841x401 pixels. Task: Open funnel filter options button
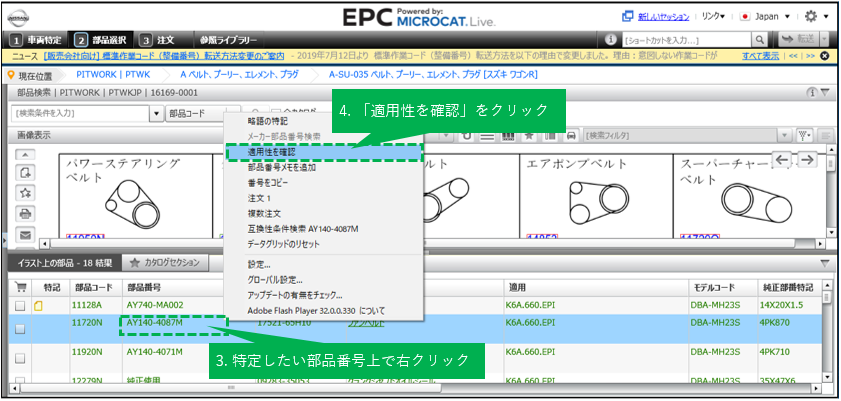805,136
